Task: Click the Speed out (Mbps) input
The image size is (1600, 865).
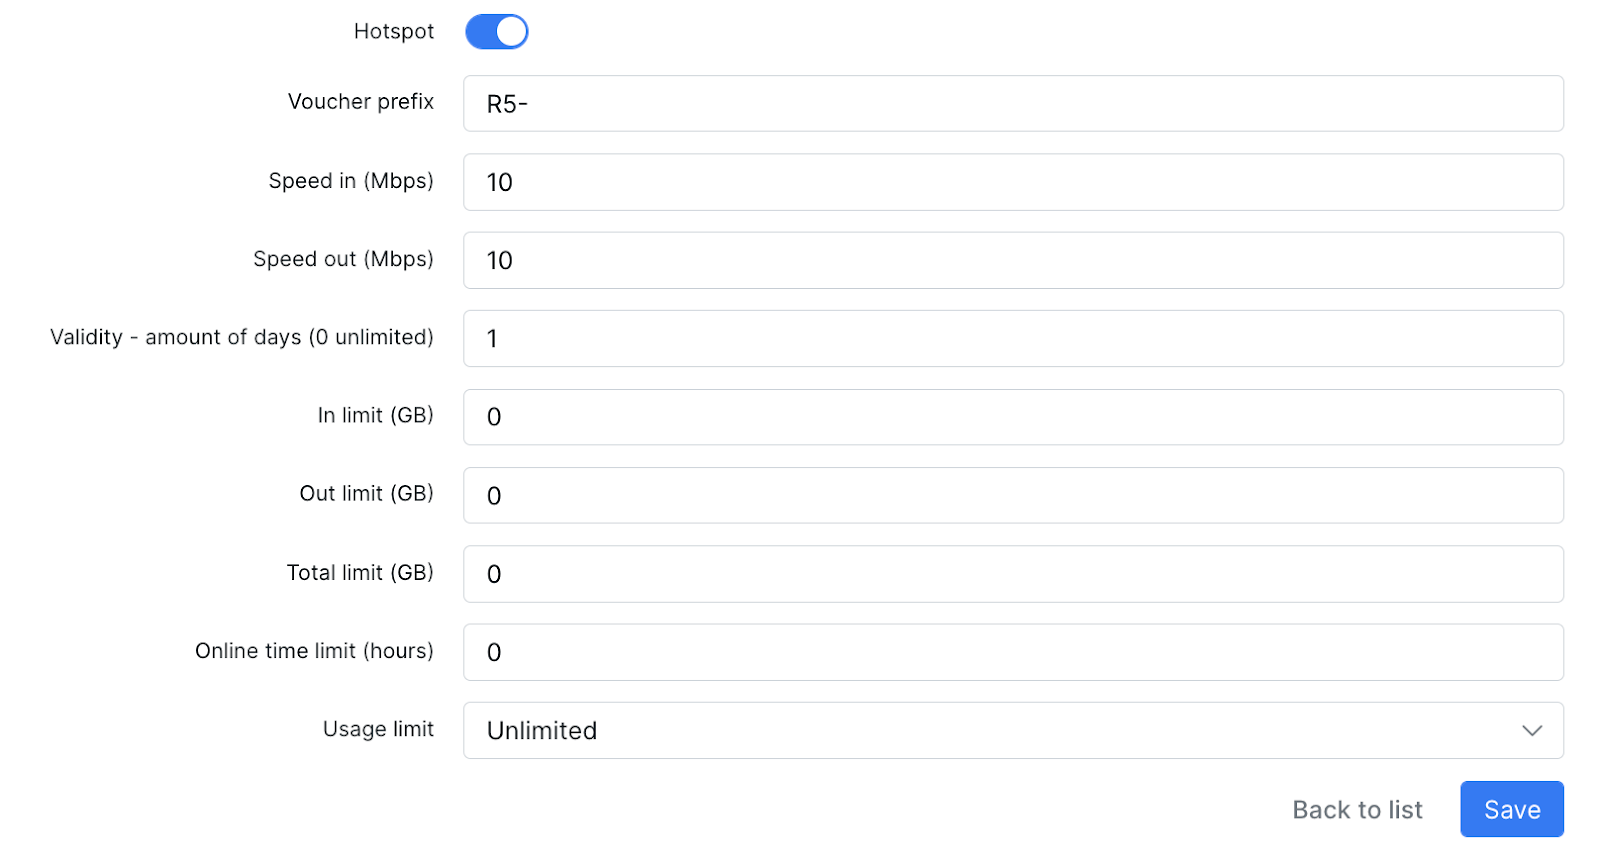Action: [1012, 261]
